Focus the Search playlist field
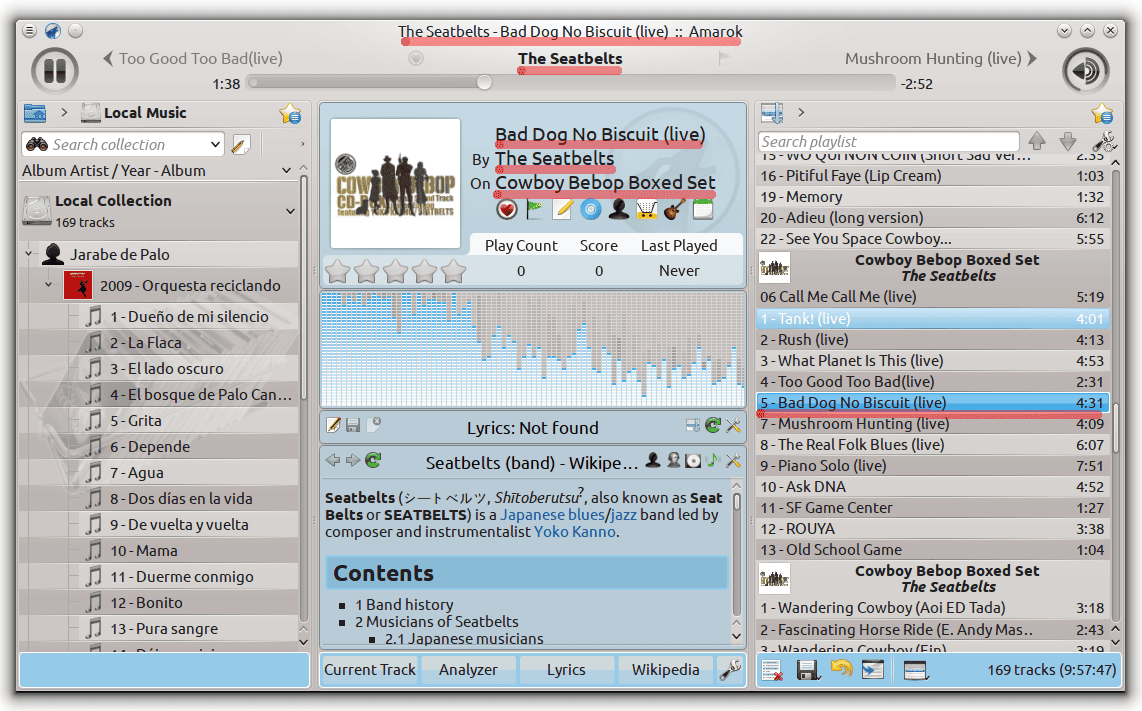 pos(889,141)
